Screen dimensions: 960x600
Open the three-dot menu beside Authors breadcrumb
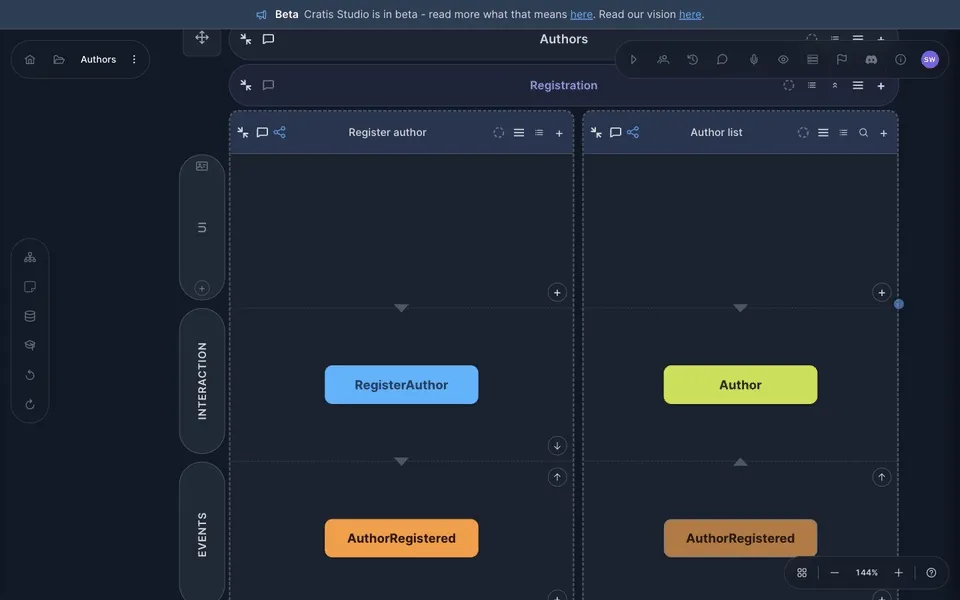tap(134, 59)
